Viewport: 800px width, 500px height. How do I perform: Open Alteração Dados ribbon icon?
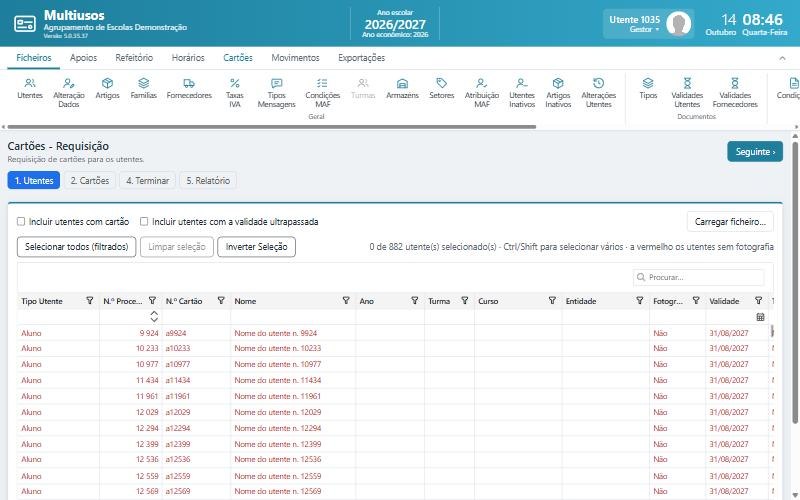coord(69,92)
